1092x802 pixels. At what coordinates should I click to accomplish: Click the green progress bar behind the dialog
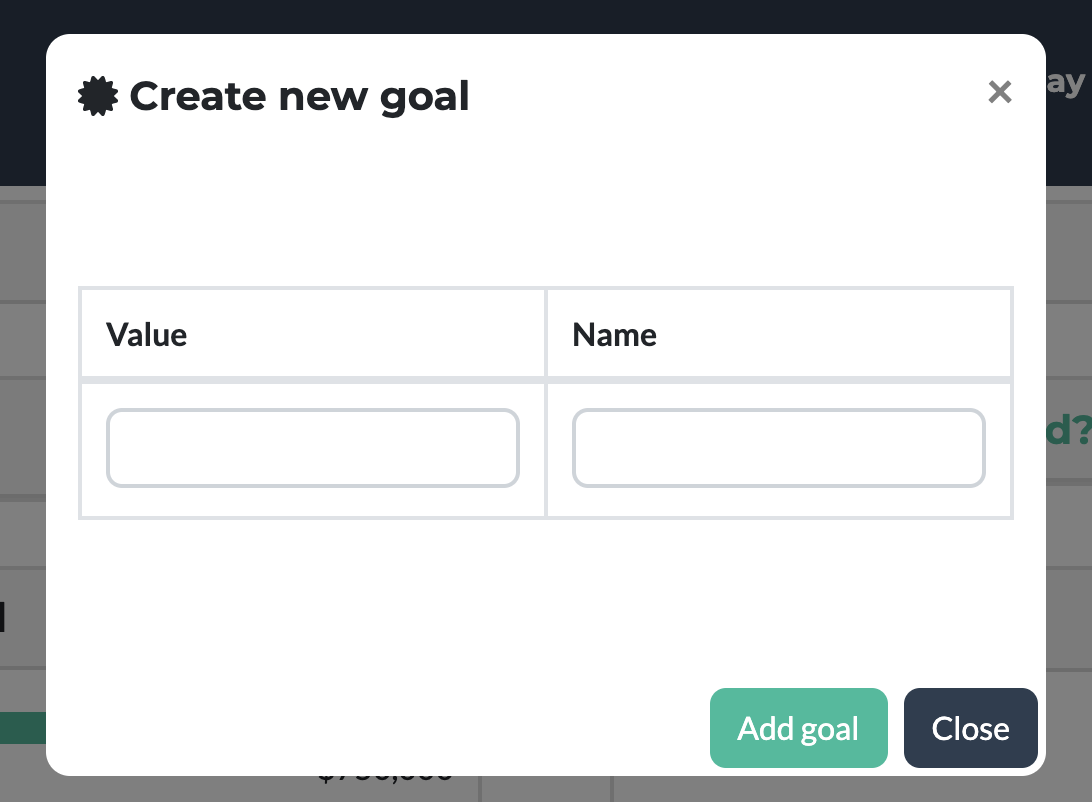[23, 728]
